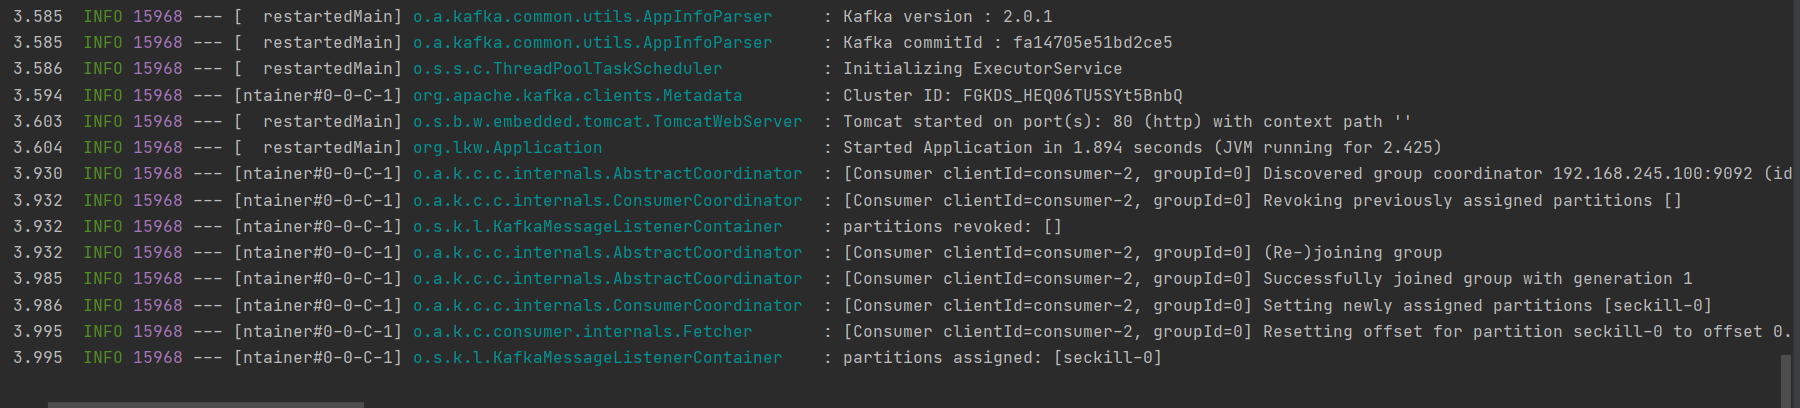The height and width of the screenshot is (408, 1800).
Task: Click the TomcatWebServer logger class name
Action: click(607, 122)
